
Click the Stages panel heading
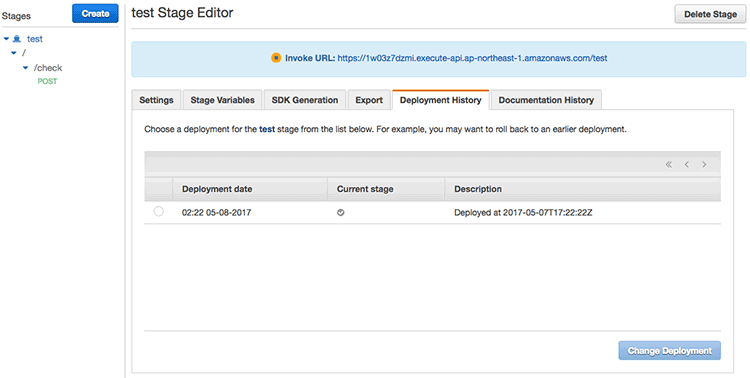(x=16, y=16)
